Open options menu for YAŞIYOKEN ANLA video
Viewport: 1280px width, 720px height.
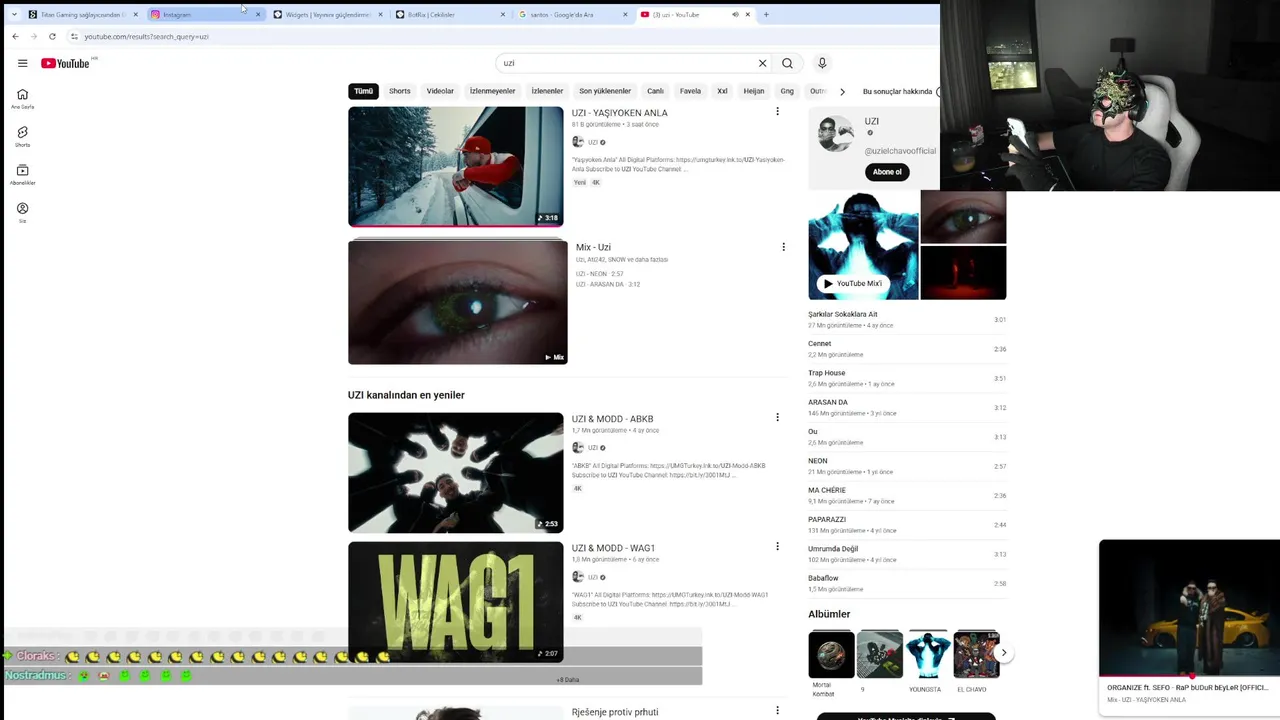777,112
